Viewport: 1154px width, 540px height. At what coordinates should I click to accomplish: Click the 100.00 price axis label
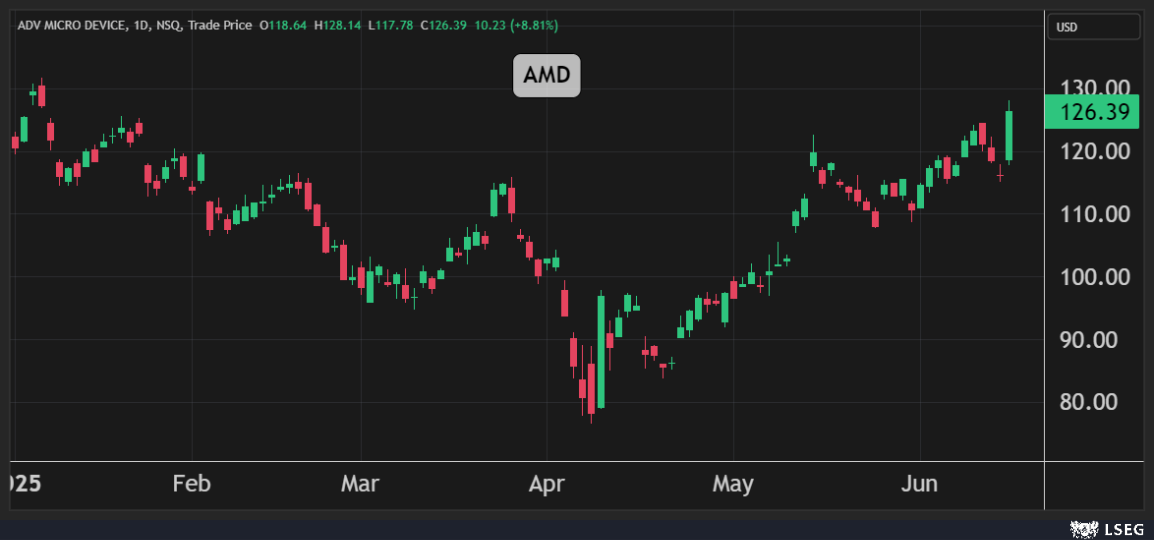point(1096,277)
